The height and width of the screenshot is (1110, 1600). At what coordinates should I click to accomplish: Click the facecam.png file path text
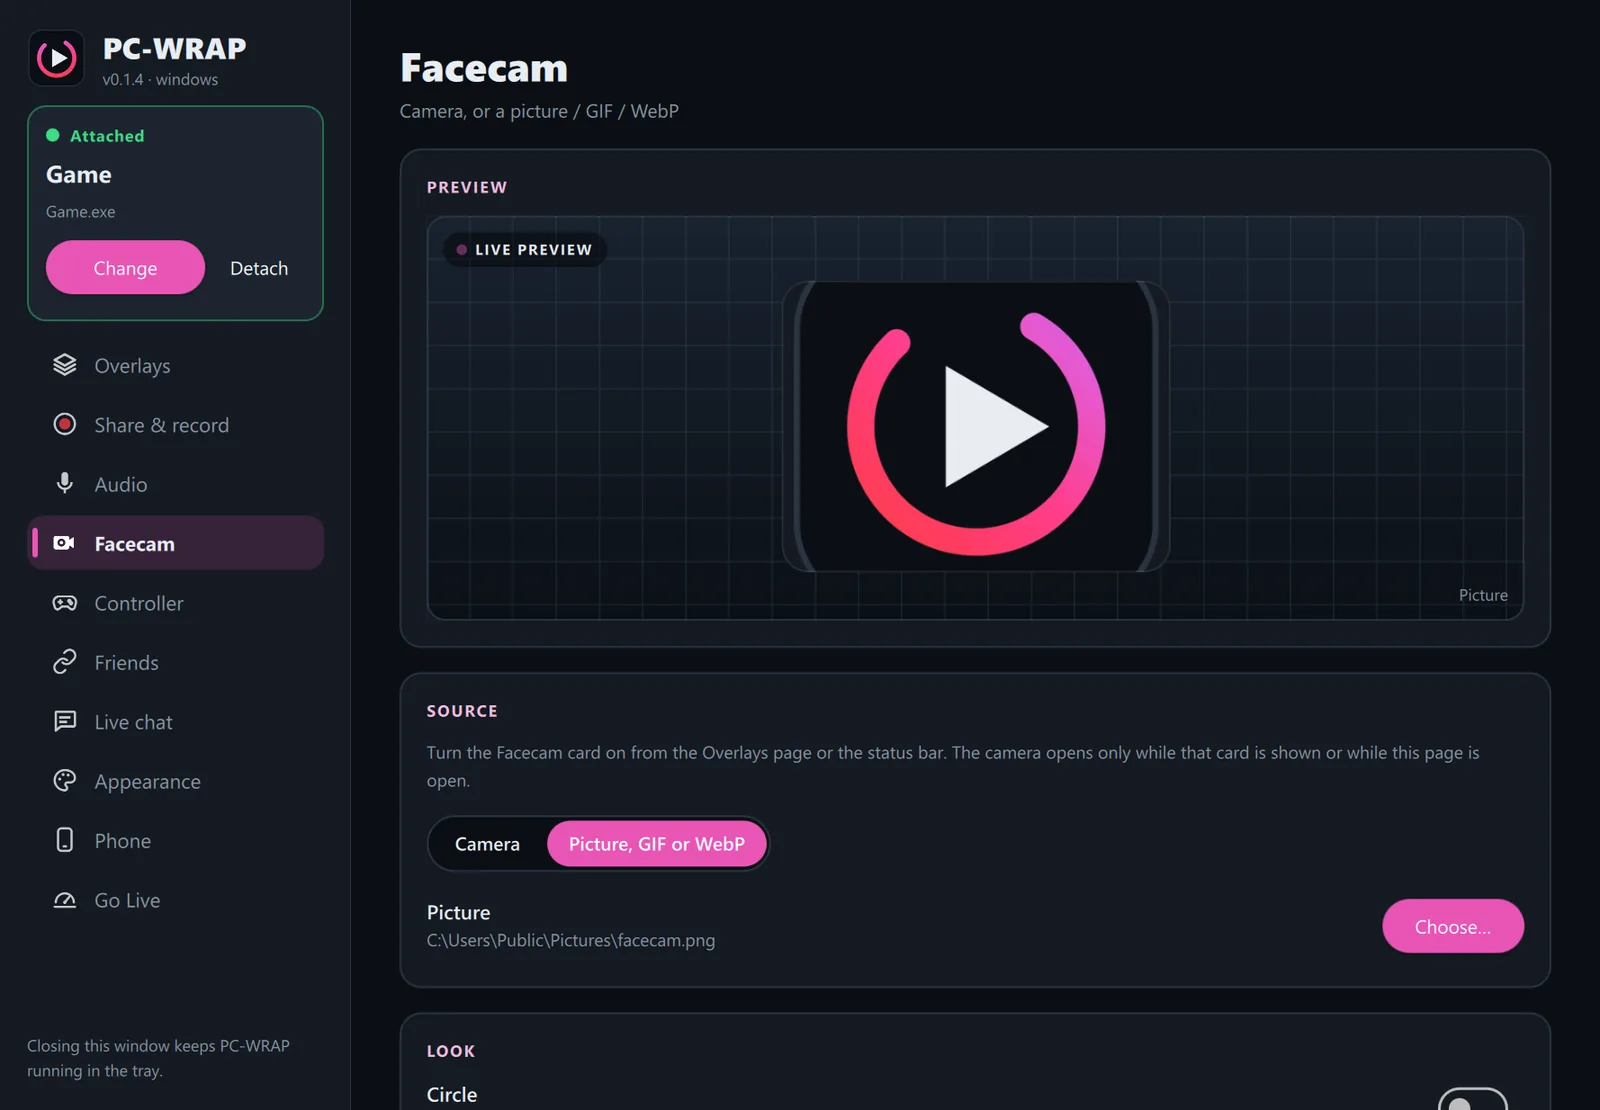(x=571, y=940)
